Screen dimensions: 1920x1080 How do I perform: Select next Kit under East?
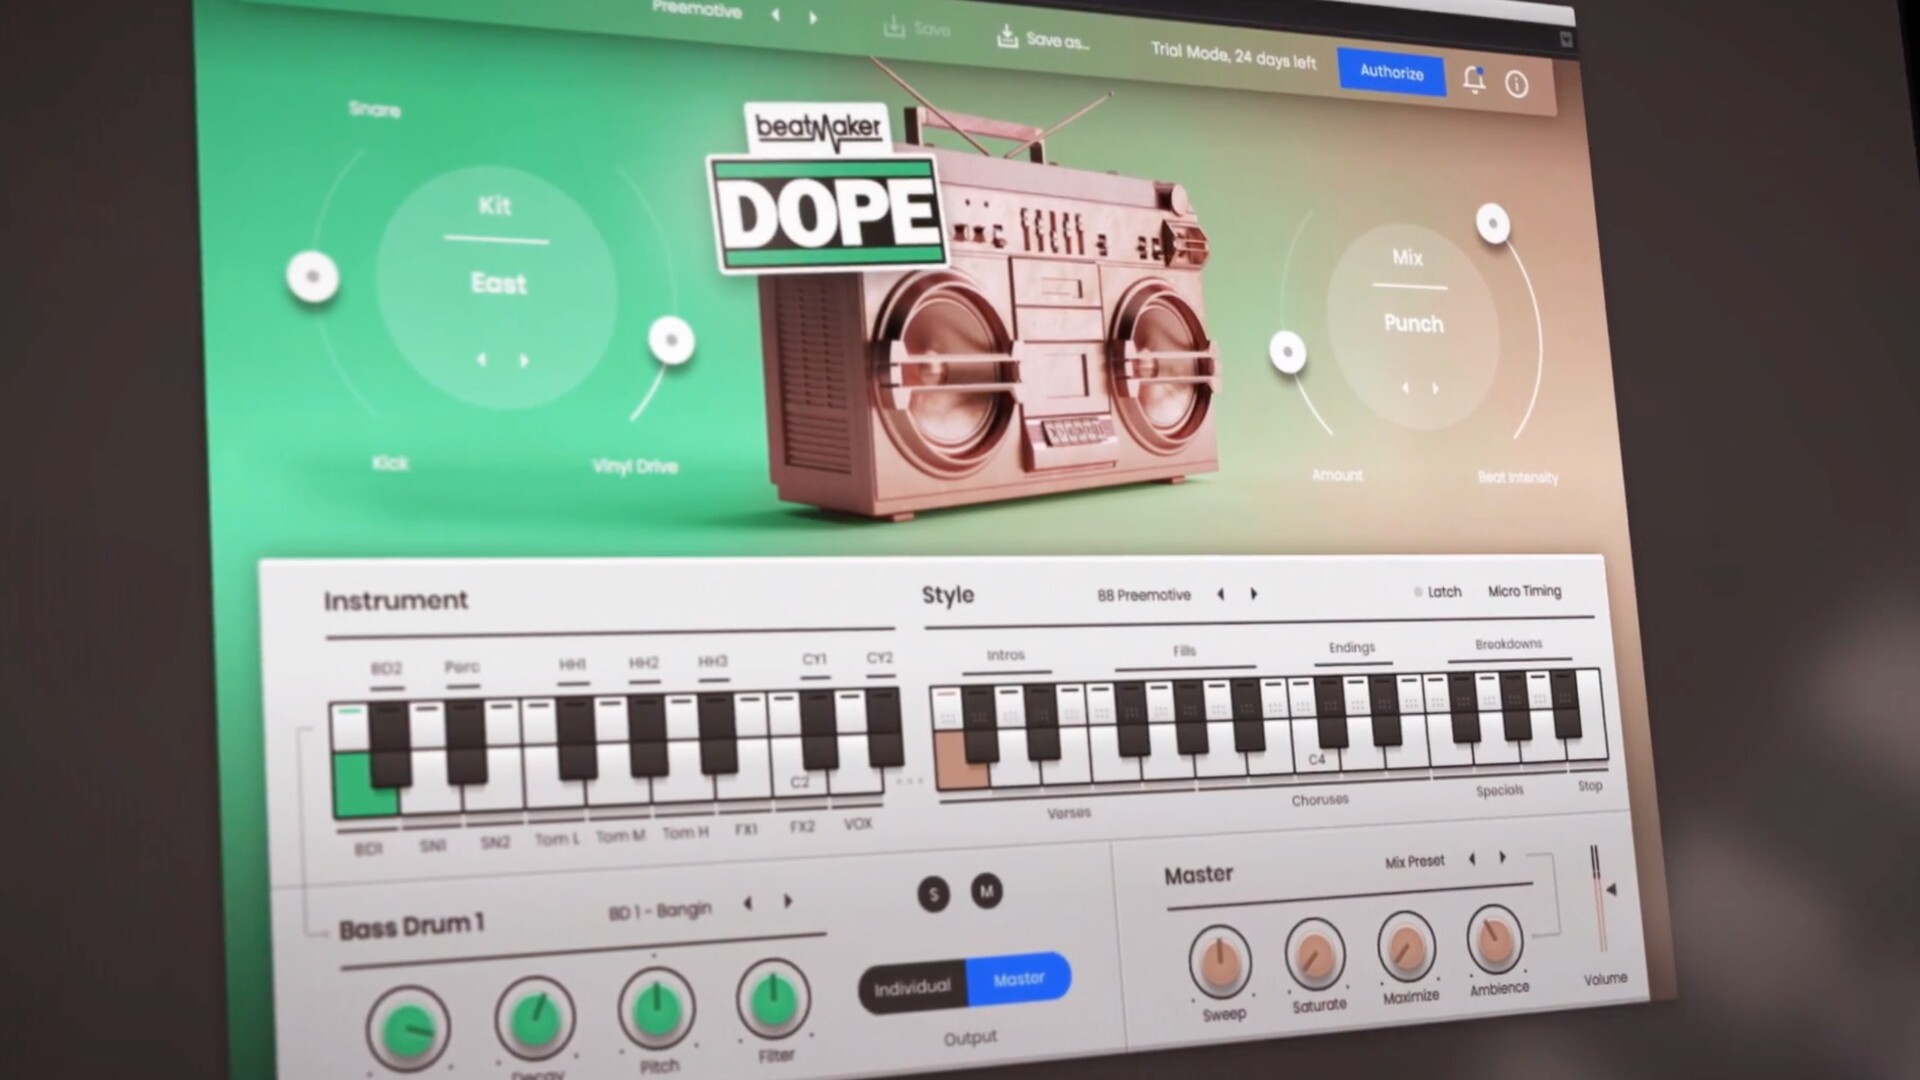coord(523,360)
